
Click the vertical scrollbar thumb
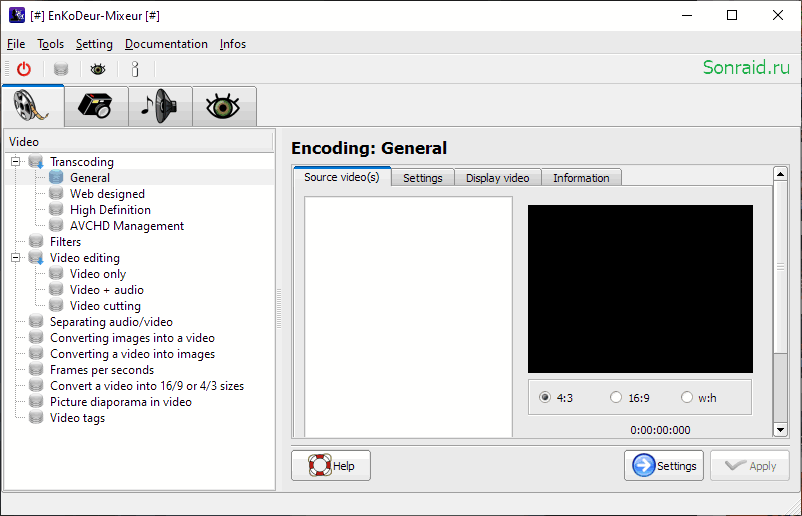coord(780,266)
